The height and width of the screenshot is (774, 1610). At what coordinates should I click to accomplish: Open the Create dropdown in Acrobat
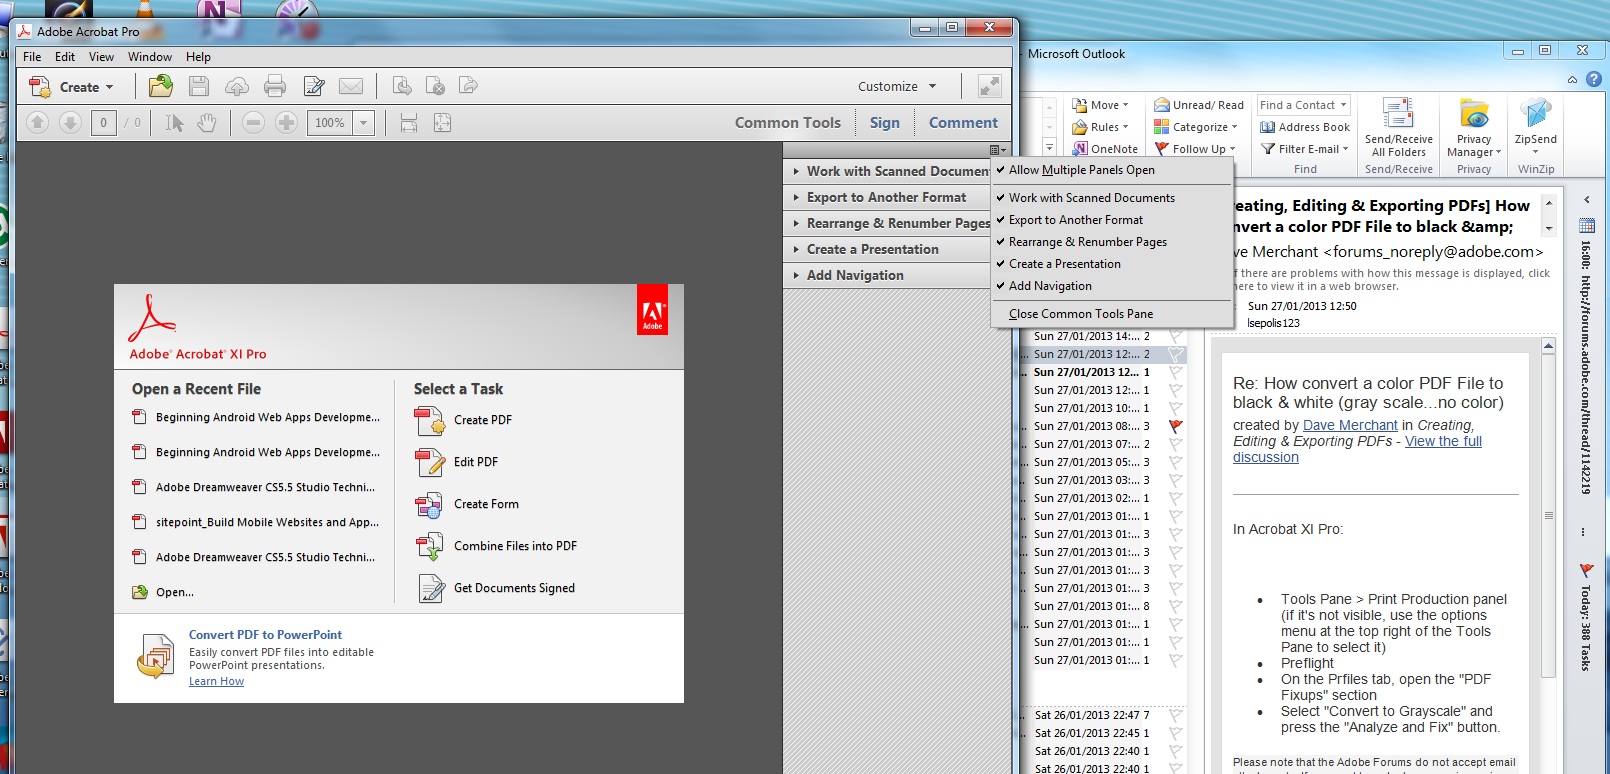click(x=71, y=87)
